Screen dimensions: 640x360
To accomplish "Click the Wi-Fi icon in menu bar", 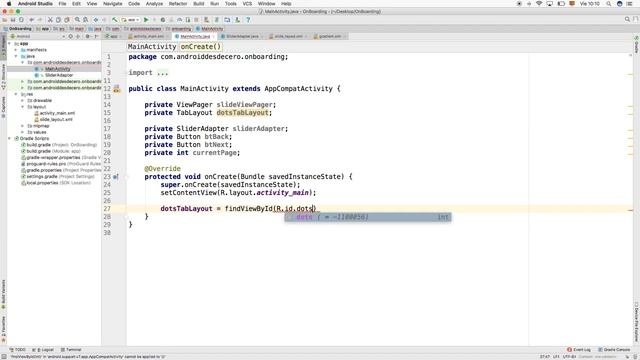I will (539, 4).
